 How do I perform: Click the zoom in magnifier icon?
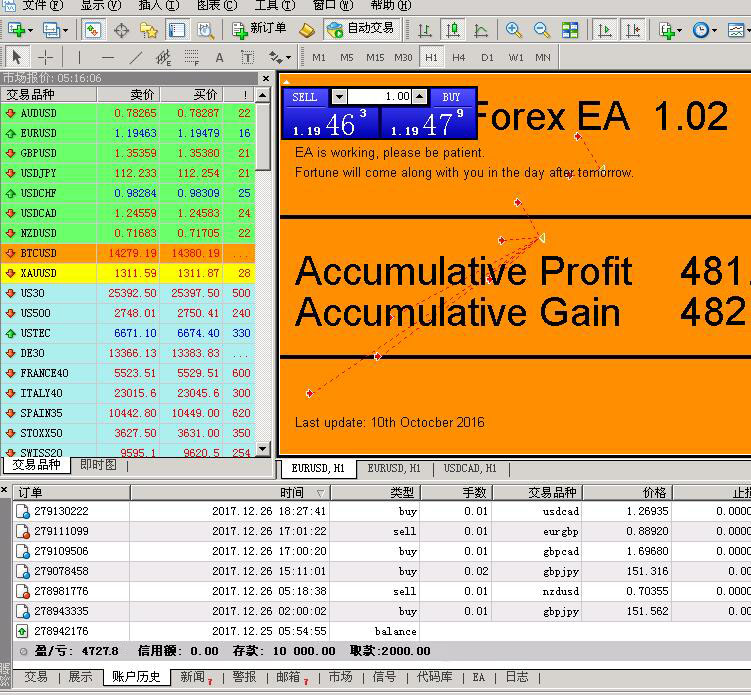point(513,30)
